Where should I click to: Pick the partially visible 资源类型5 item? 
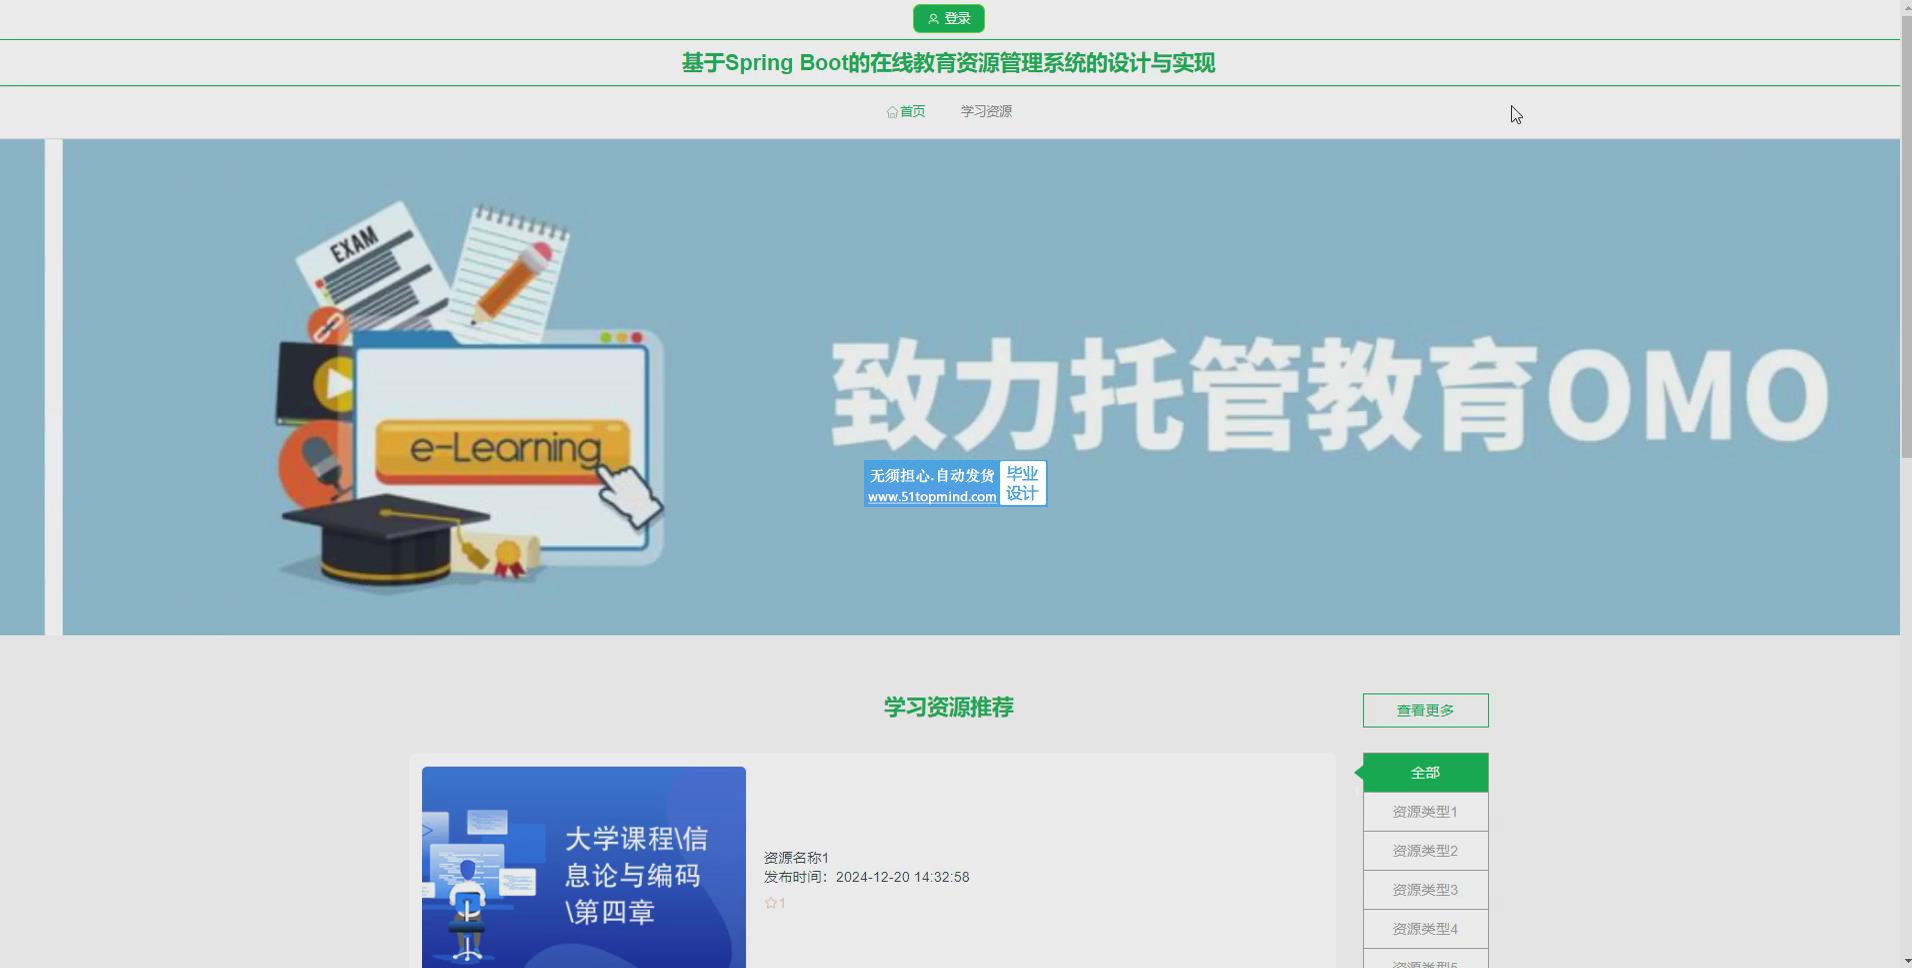[1425, 962]
